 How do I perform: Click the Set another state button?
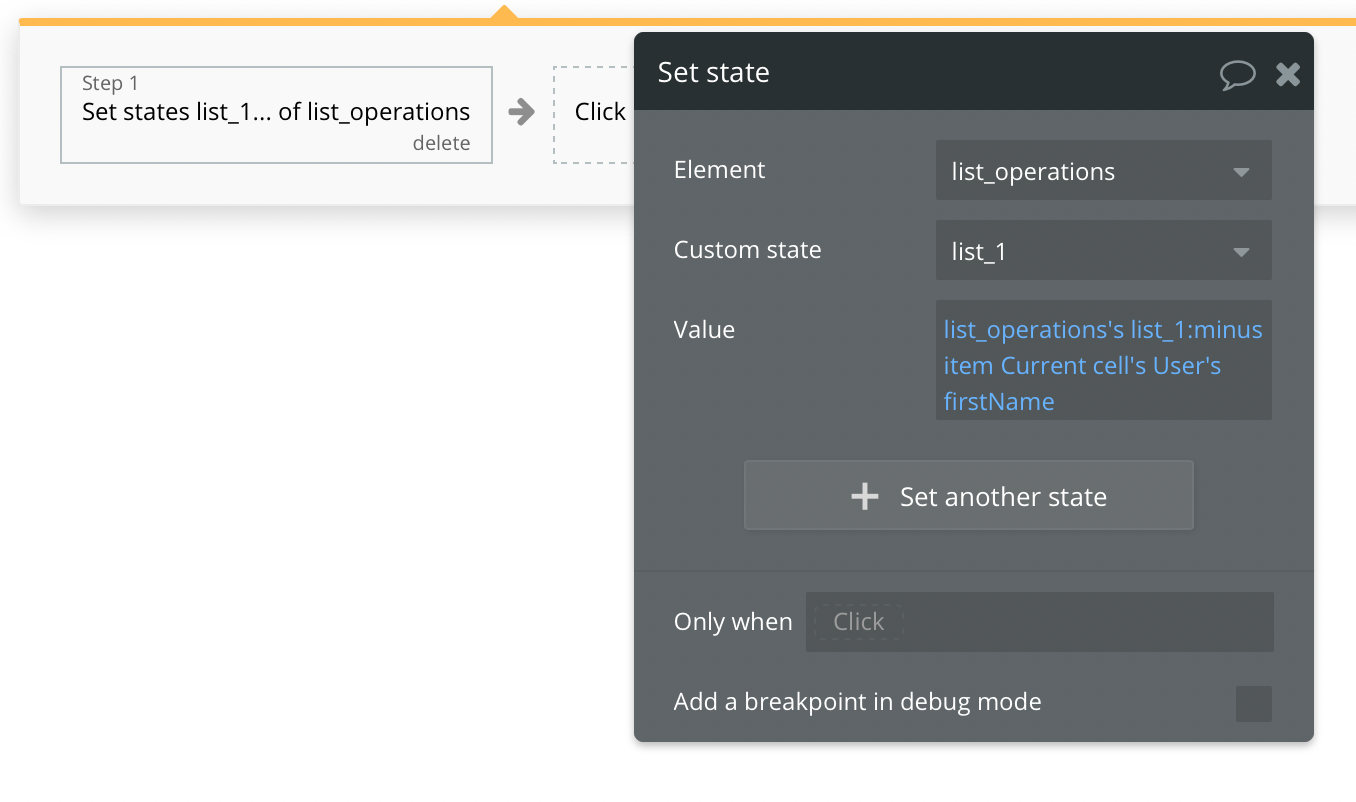(x=969, y=496)
